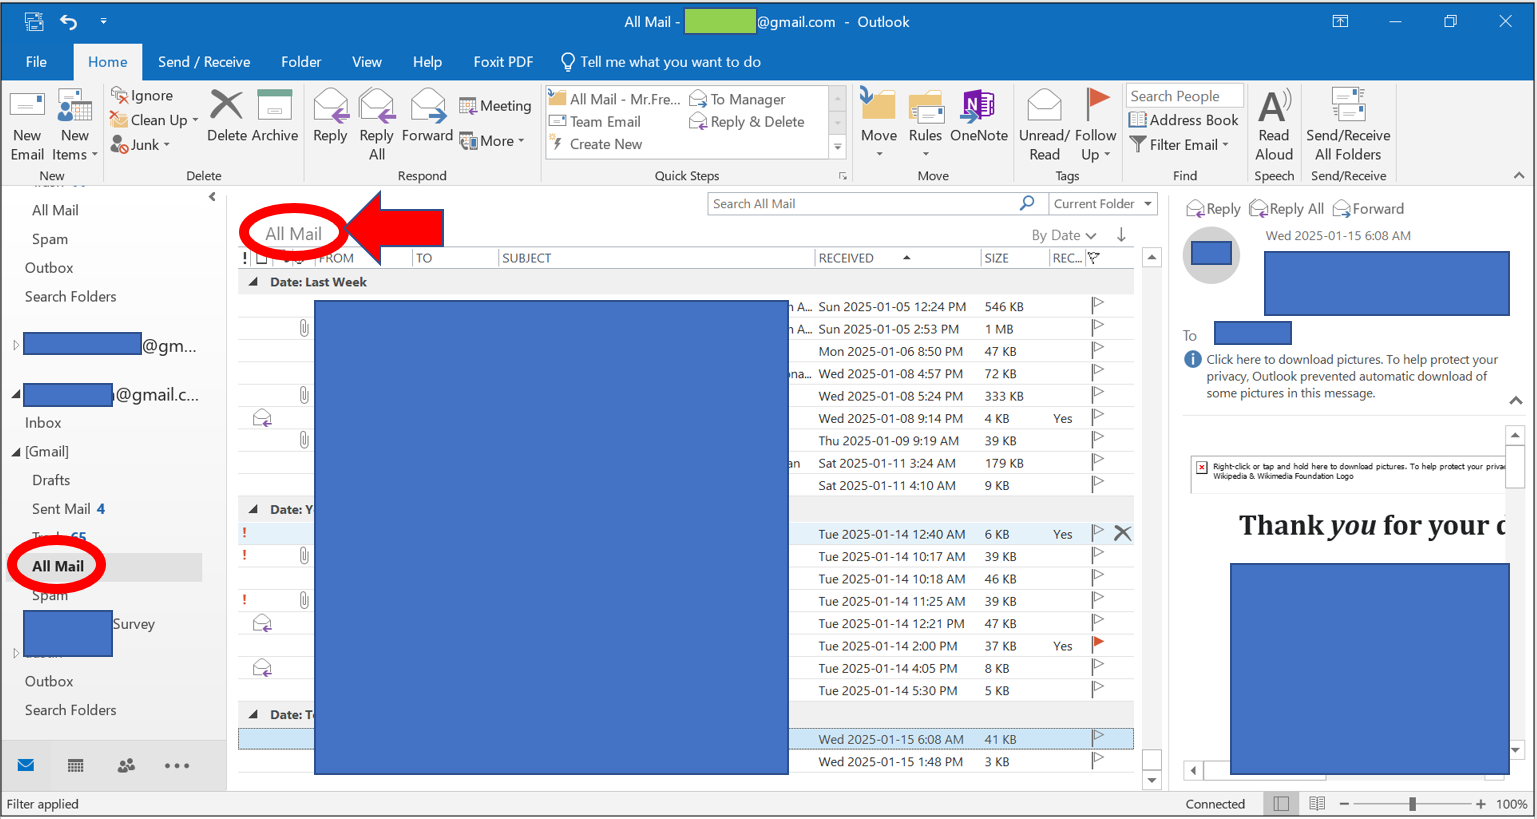Open the Address Book
Screen dimensions: 1537x819
[1183, 120]
